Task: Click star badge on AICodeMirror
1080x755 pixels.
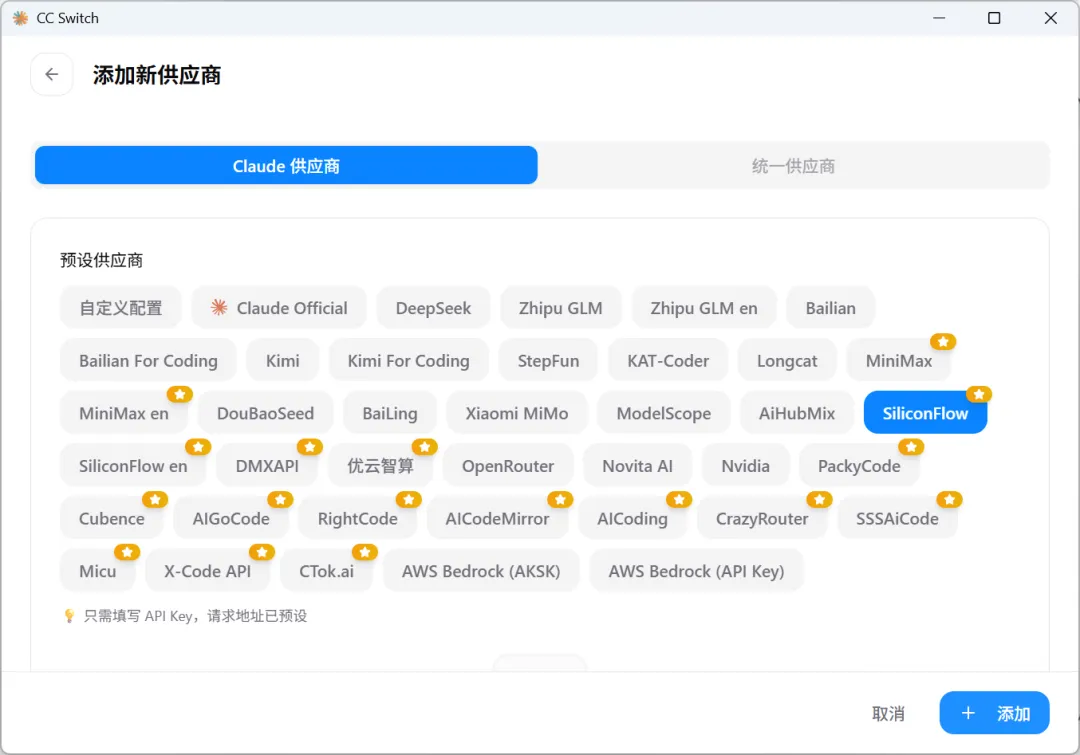Action: (560, 499)
